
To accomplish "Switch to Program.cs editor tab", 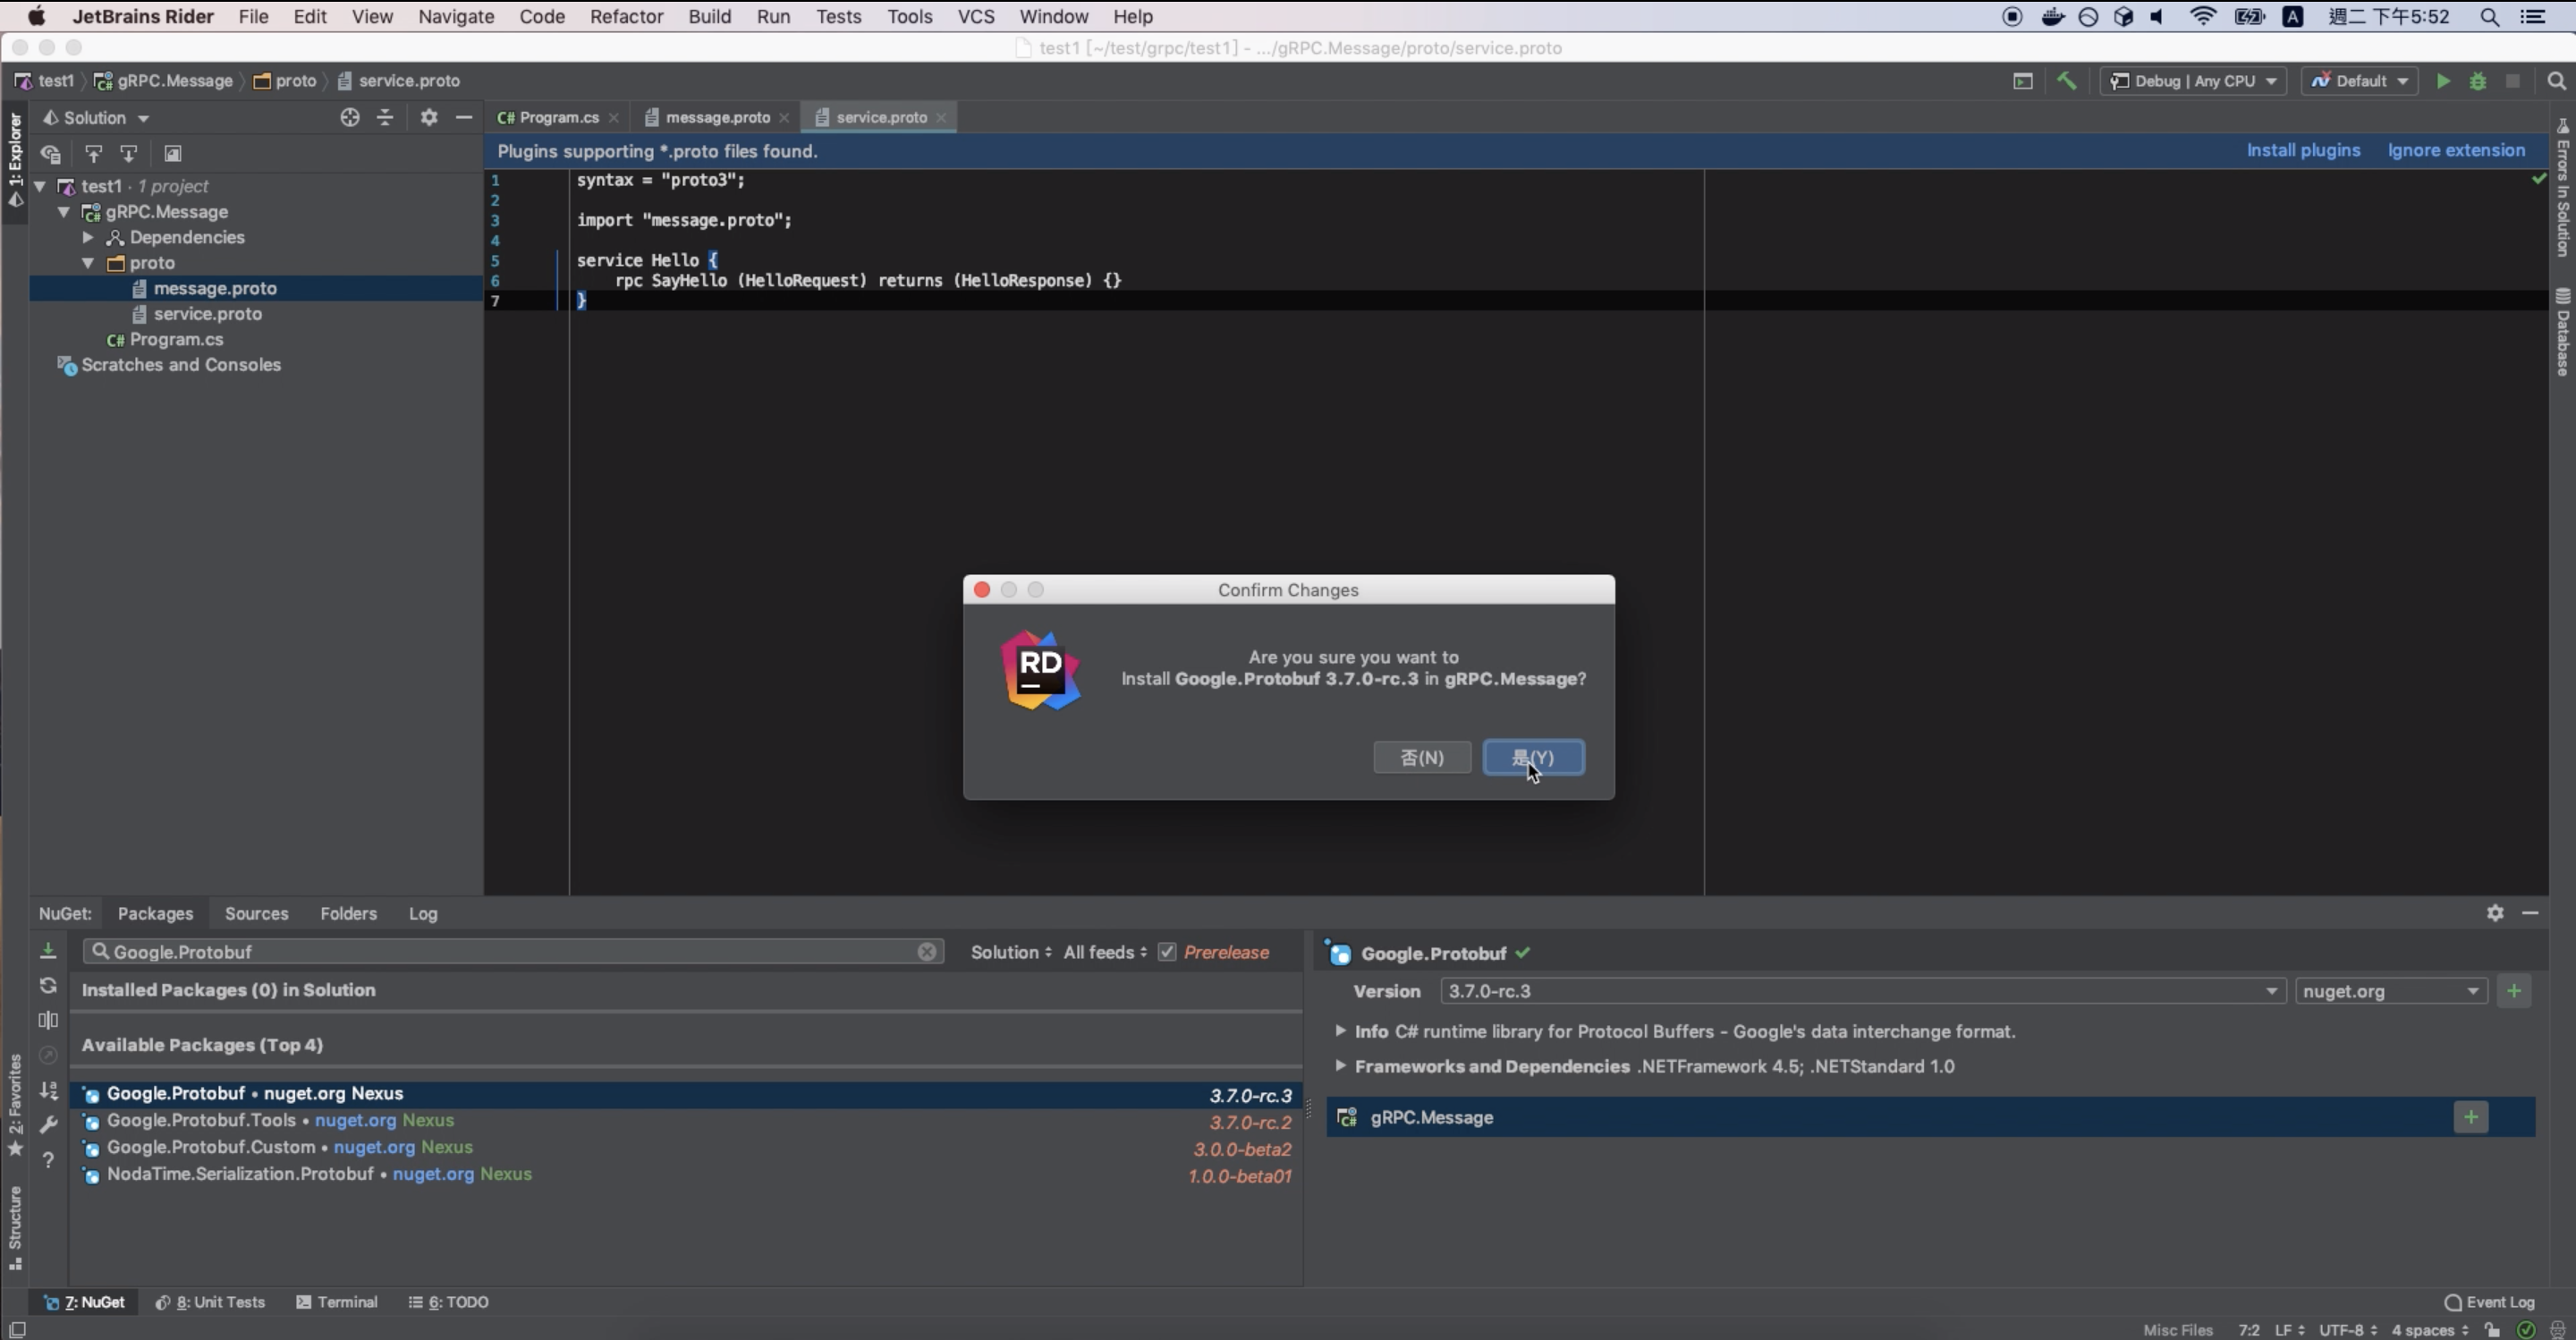I will [x=549, y=117].
